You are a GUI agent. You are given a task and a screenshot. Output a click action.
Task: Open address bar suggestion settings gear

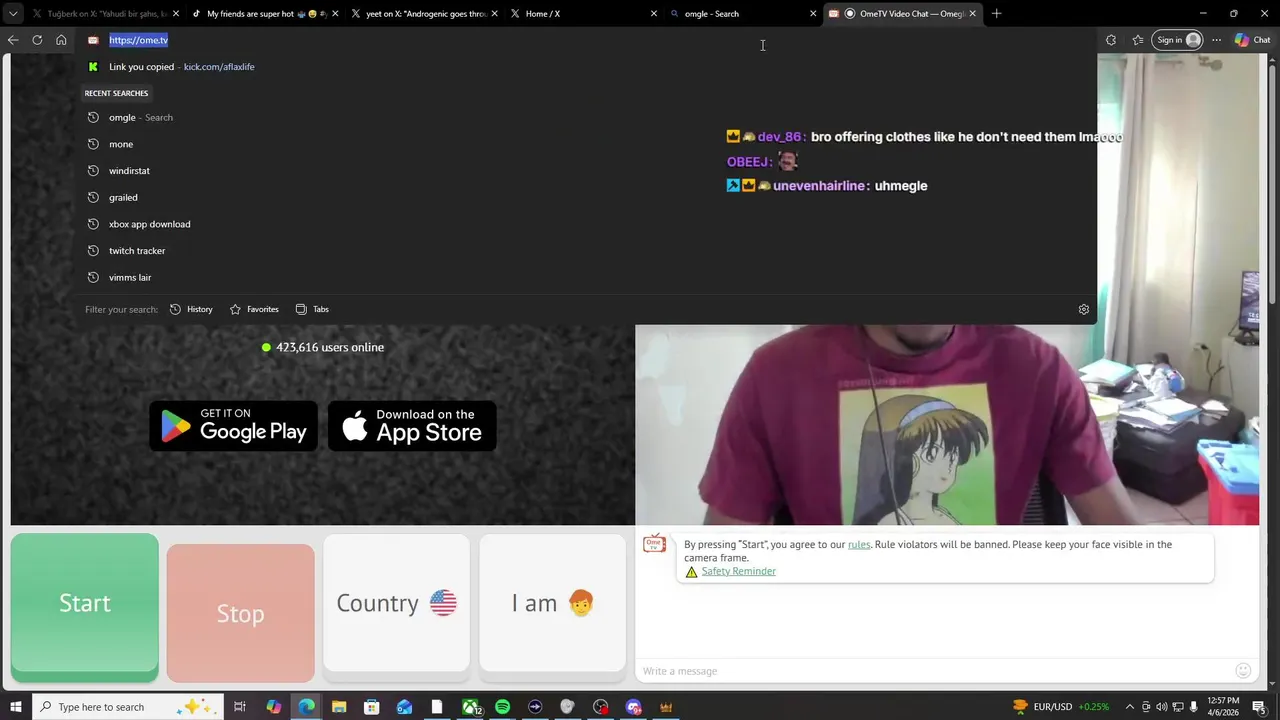coord(1084,309)
